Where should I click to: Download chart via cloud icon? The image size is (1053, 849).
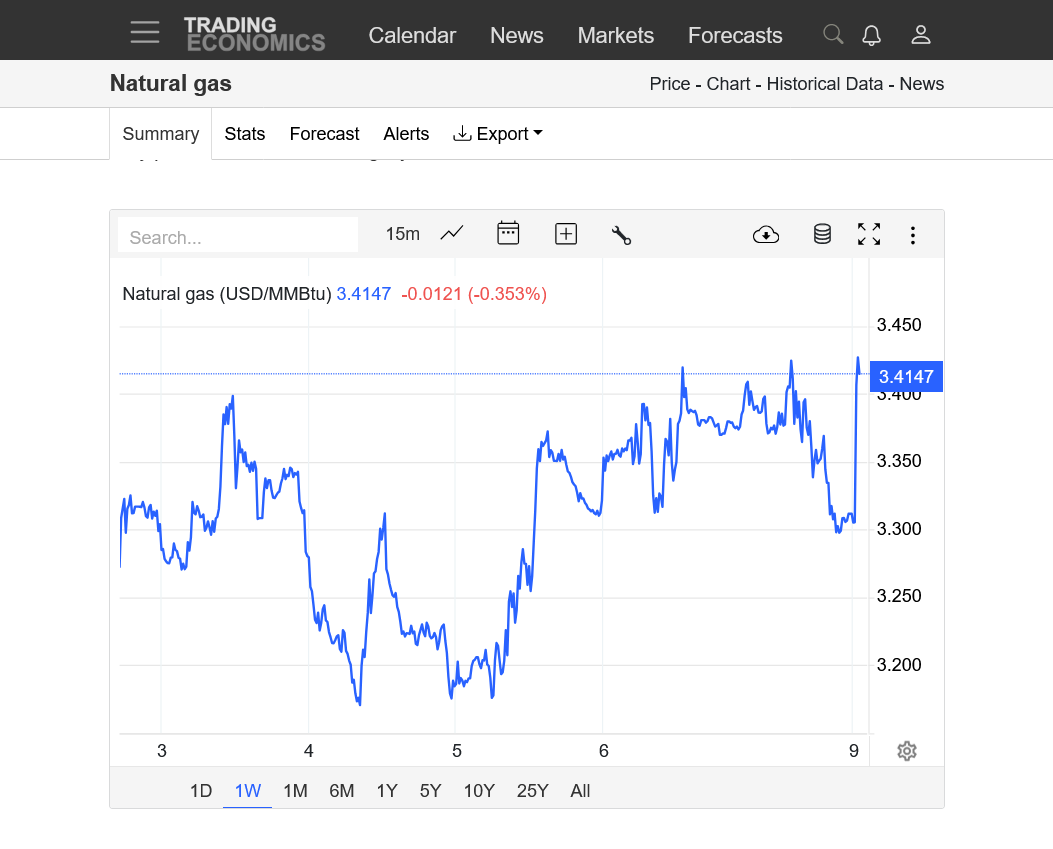(766, 235)
